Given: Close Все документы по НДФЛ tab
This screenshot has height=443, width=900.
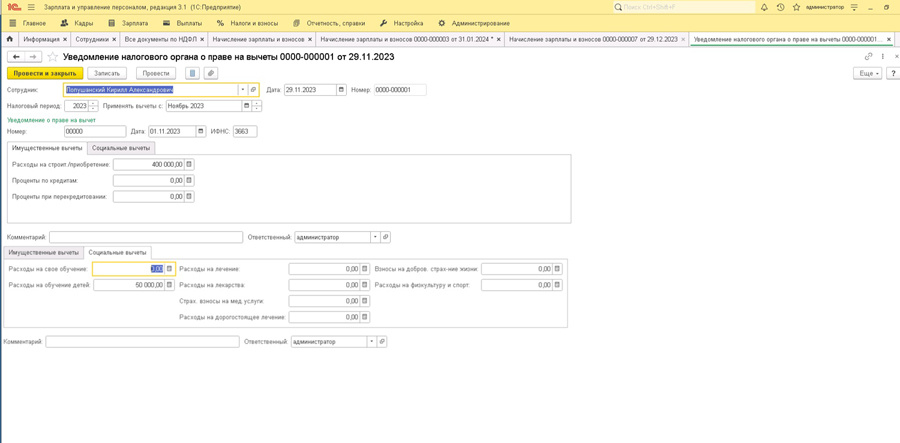Looking at the screenshot, I should pyautogui.click(x=201, y=39).
